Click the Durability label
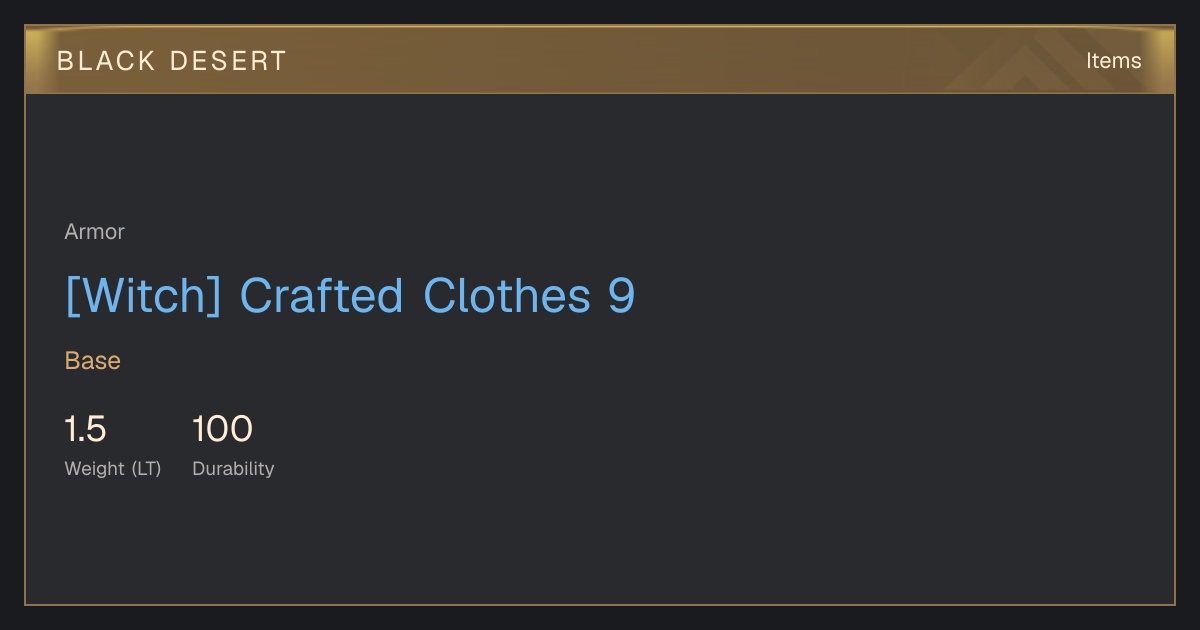Screen dimensions: 1200x630 (233, 468)
